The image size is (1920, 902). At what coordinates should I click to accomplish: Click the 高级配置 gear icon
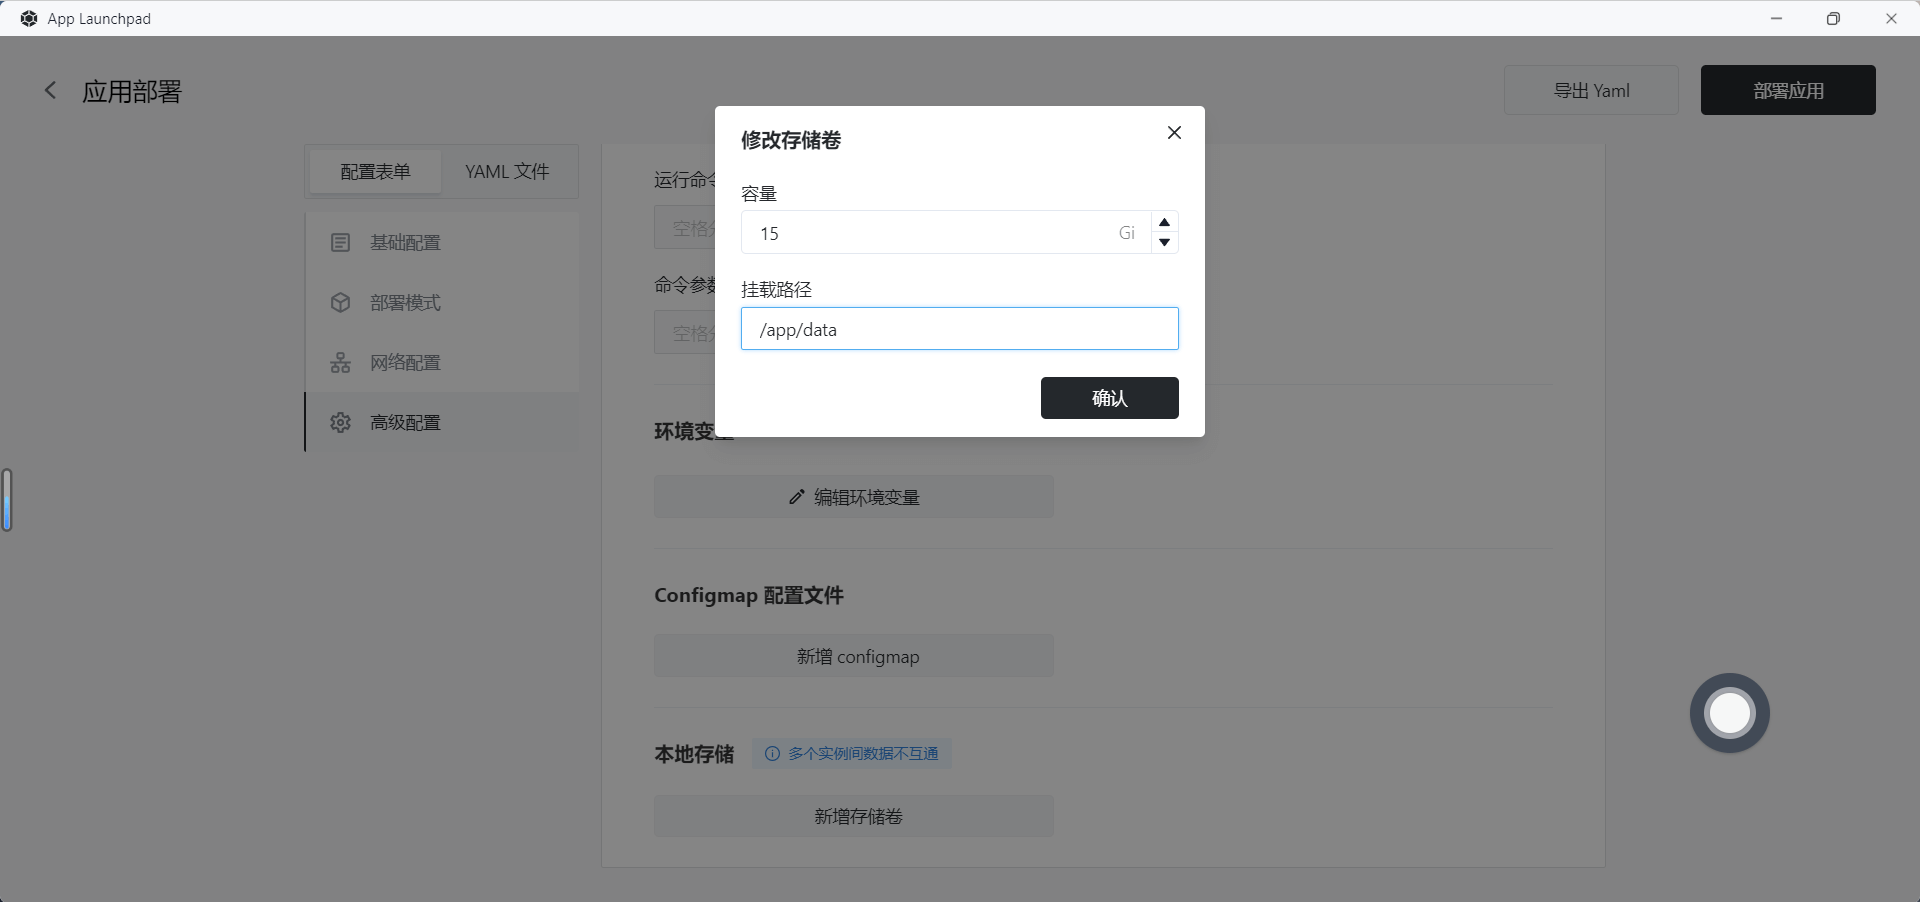(x=340, y=423)
